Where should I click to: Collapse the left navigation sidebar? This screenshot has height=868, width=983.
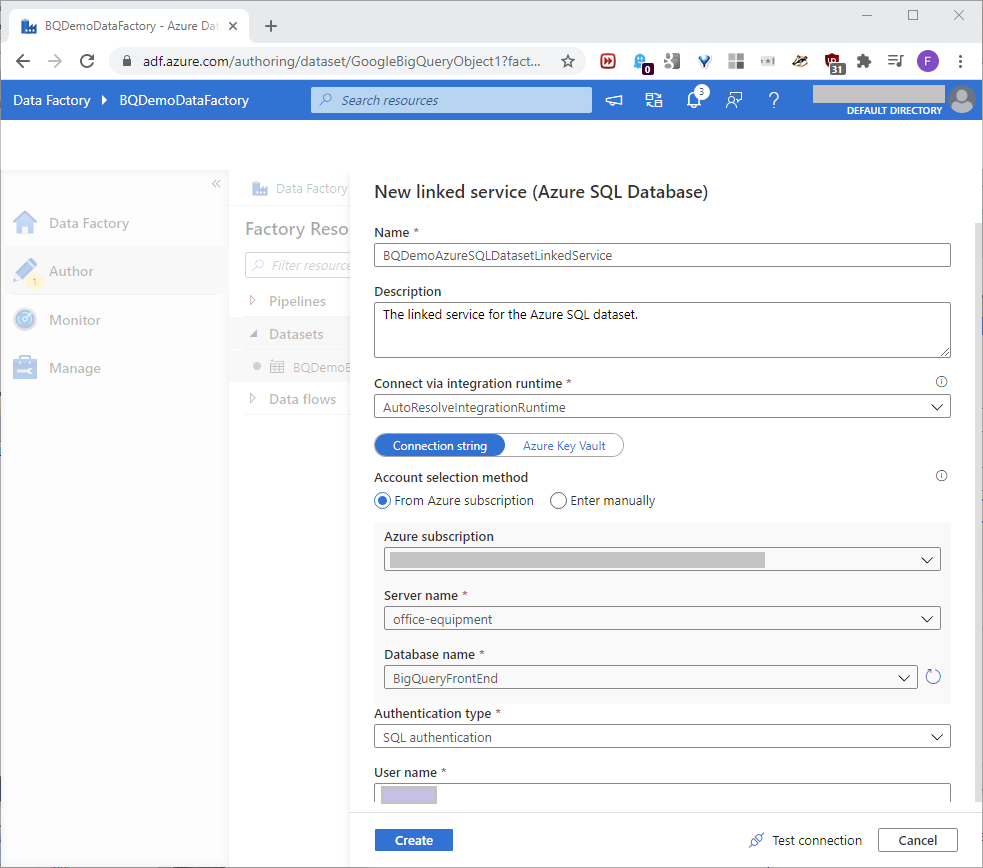(216, 184)
